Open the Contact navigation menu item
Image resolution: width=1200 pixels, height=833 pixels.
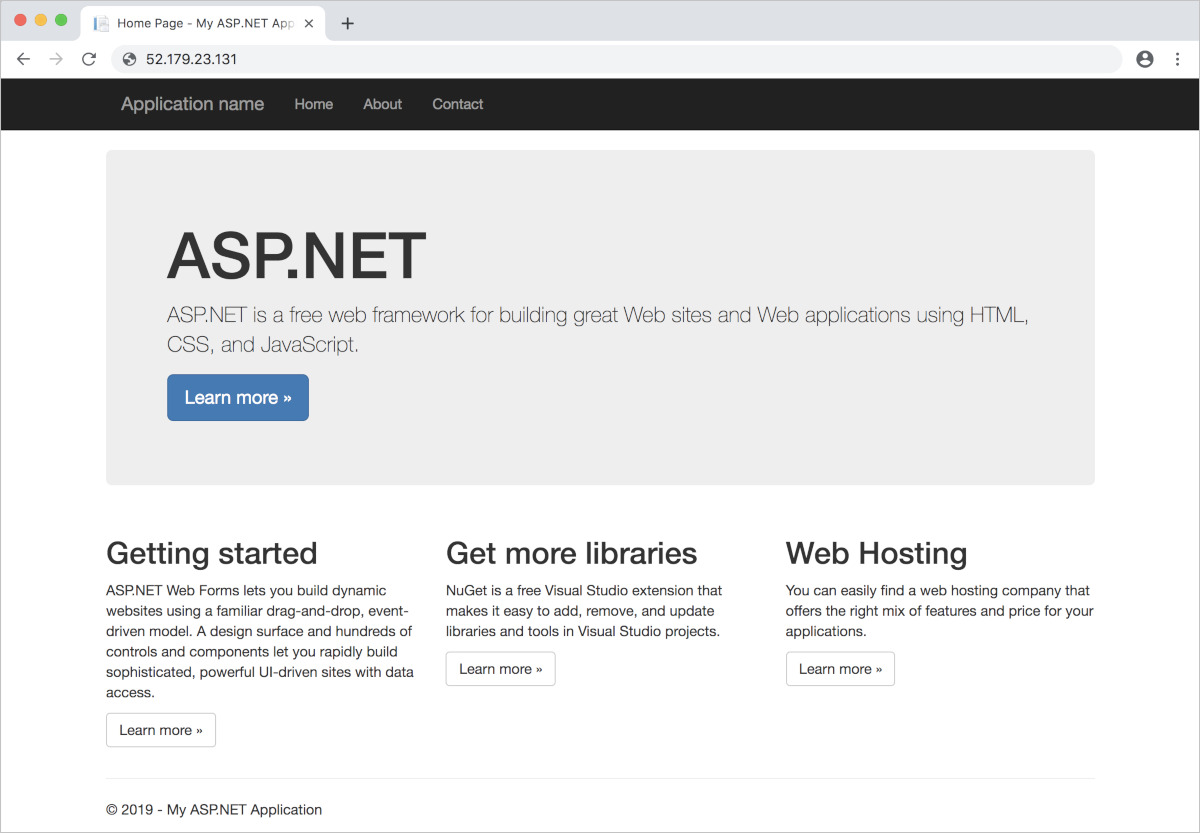[457, 104]
